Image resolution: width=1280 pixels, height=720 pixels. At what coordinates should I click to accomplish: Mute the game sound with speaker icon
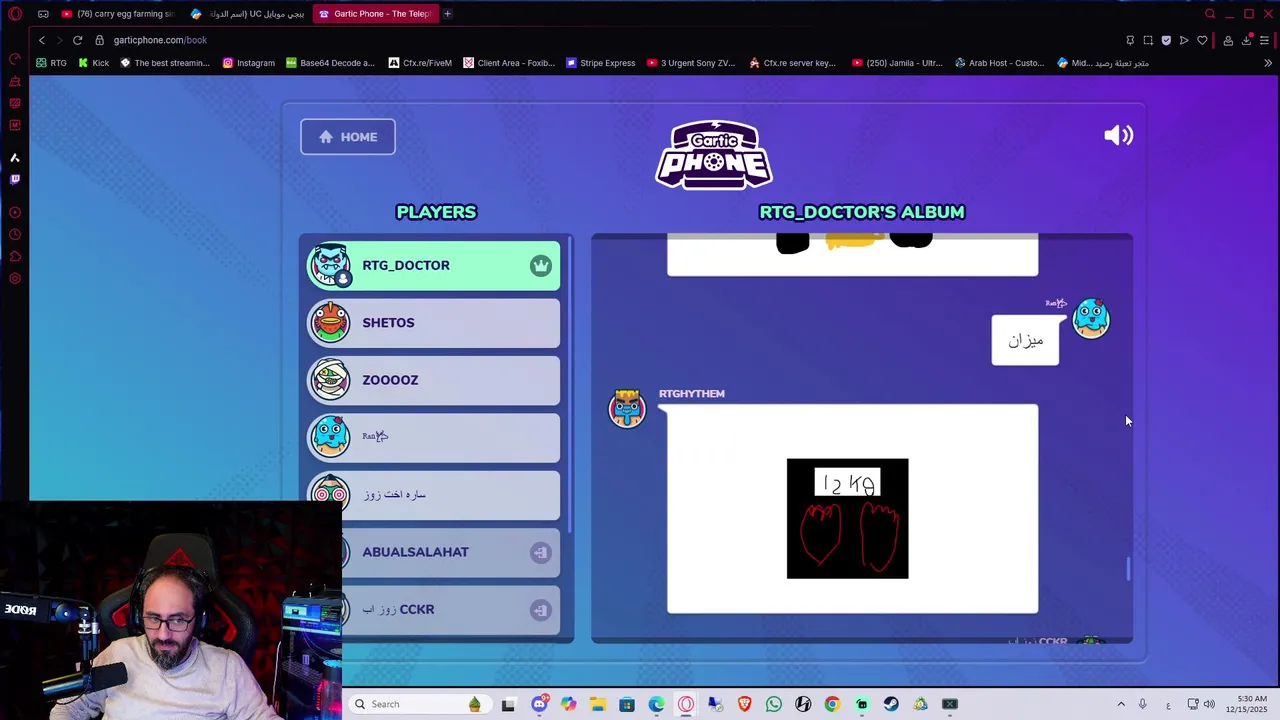point(1118,135)
